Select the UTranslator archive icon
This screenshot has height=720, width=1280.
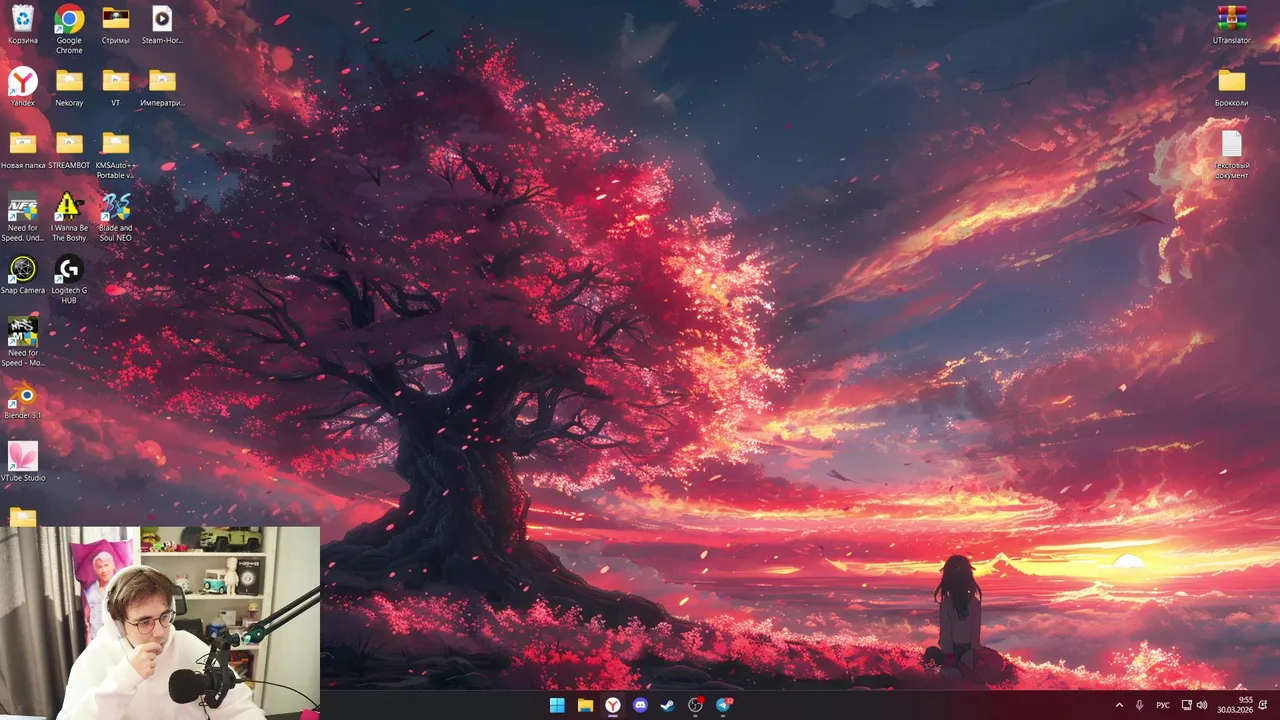tap(1231, 25)
